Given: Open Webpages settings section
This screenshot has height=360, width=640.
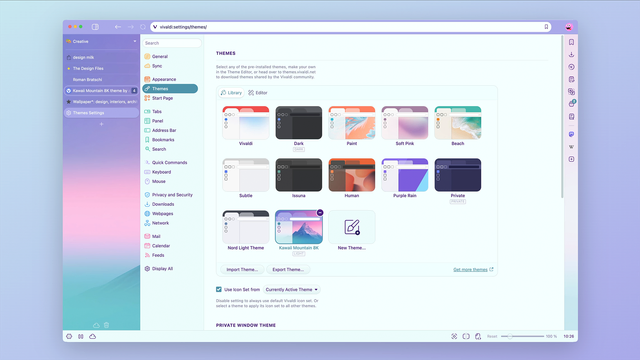Looking at the screenshot, I should (159, 213).
